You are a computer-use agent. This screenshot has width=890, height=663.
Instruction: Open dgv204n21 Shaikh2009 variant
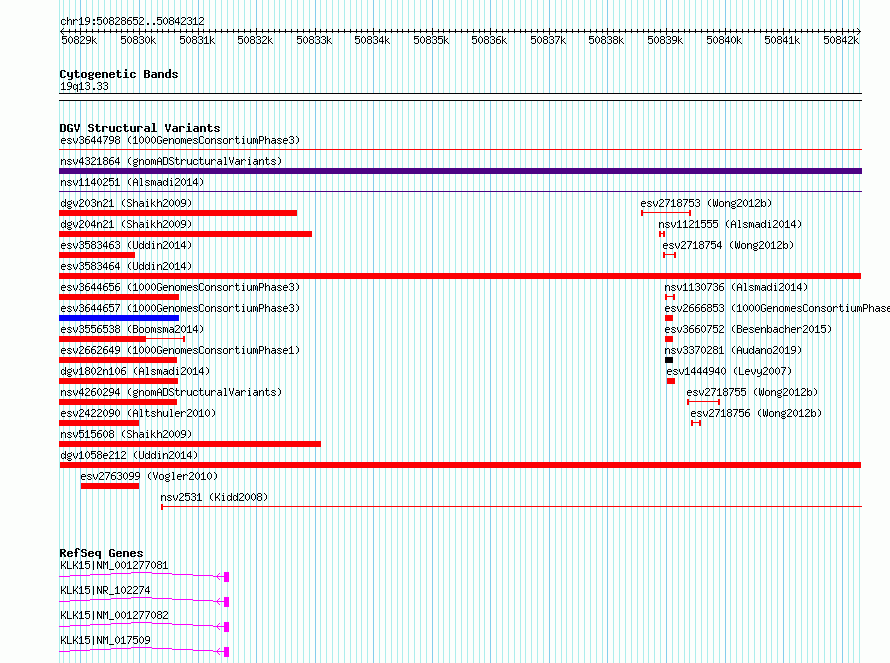click(126, 224)
